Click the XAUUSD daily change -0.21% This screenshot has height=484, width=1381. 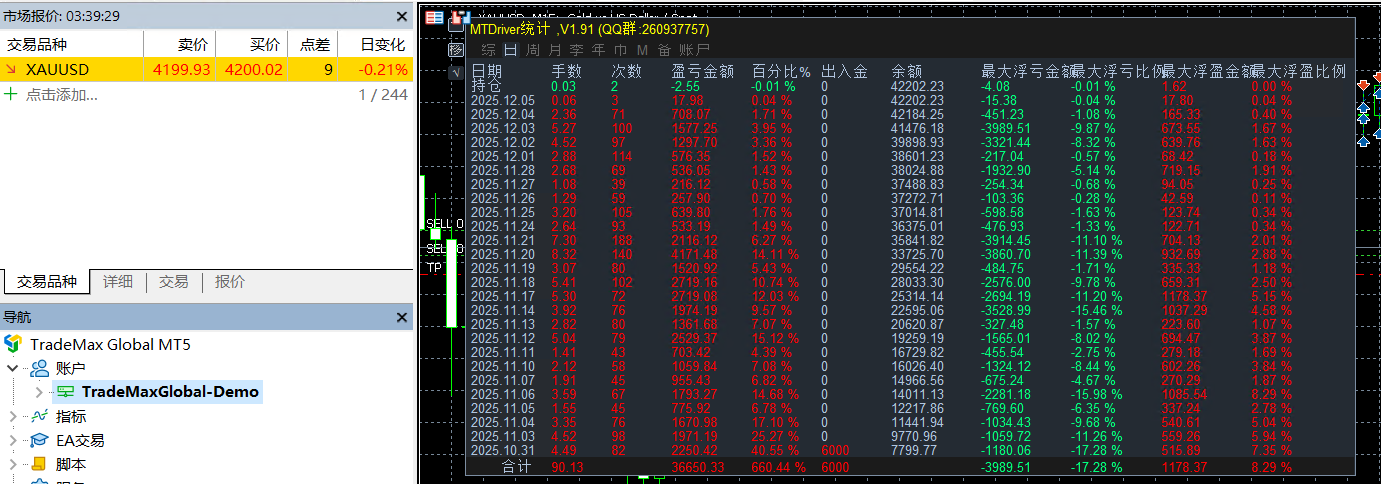(x=383, y=70)
